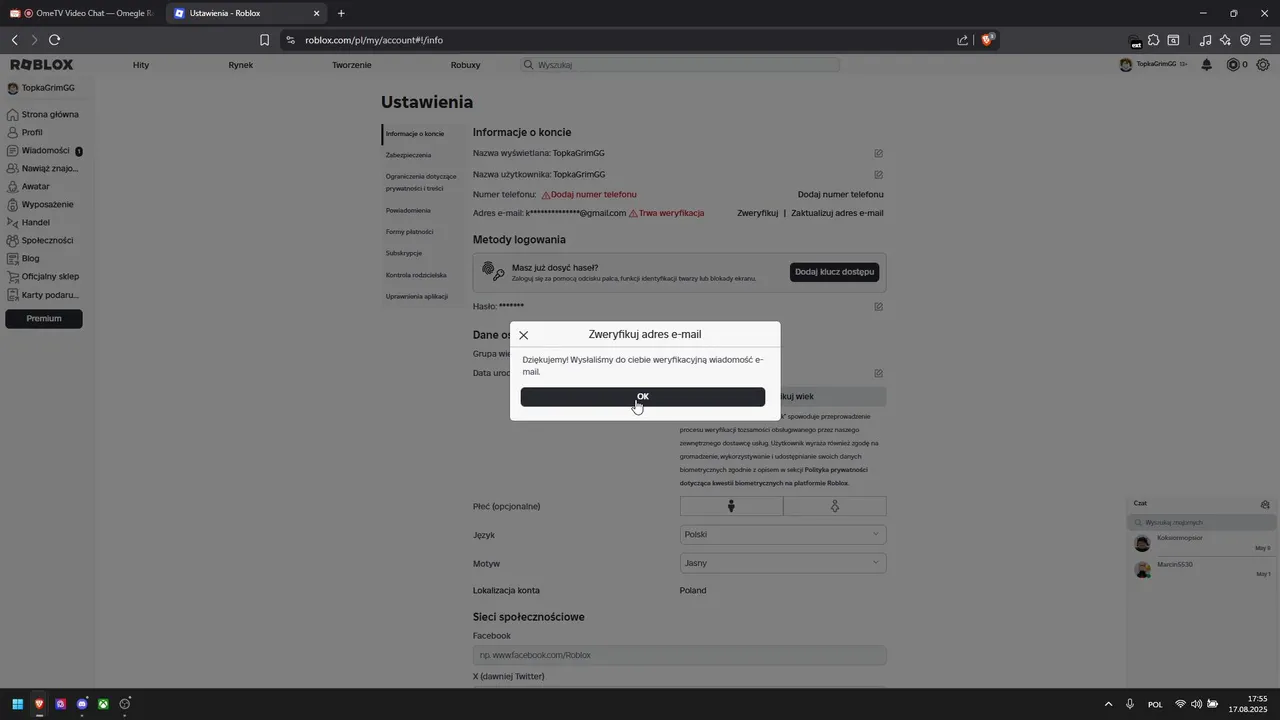
Task: Click the Premium button
Action: coord(44,318)
